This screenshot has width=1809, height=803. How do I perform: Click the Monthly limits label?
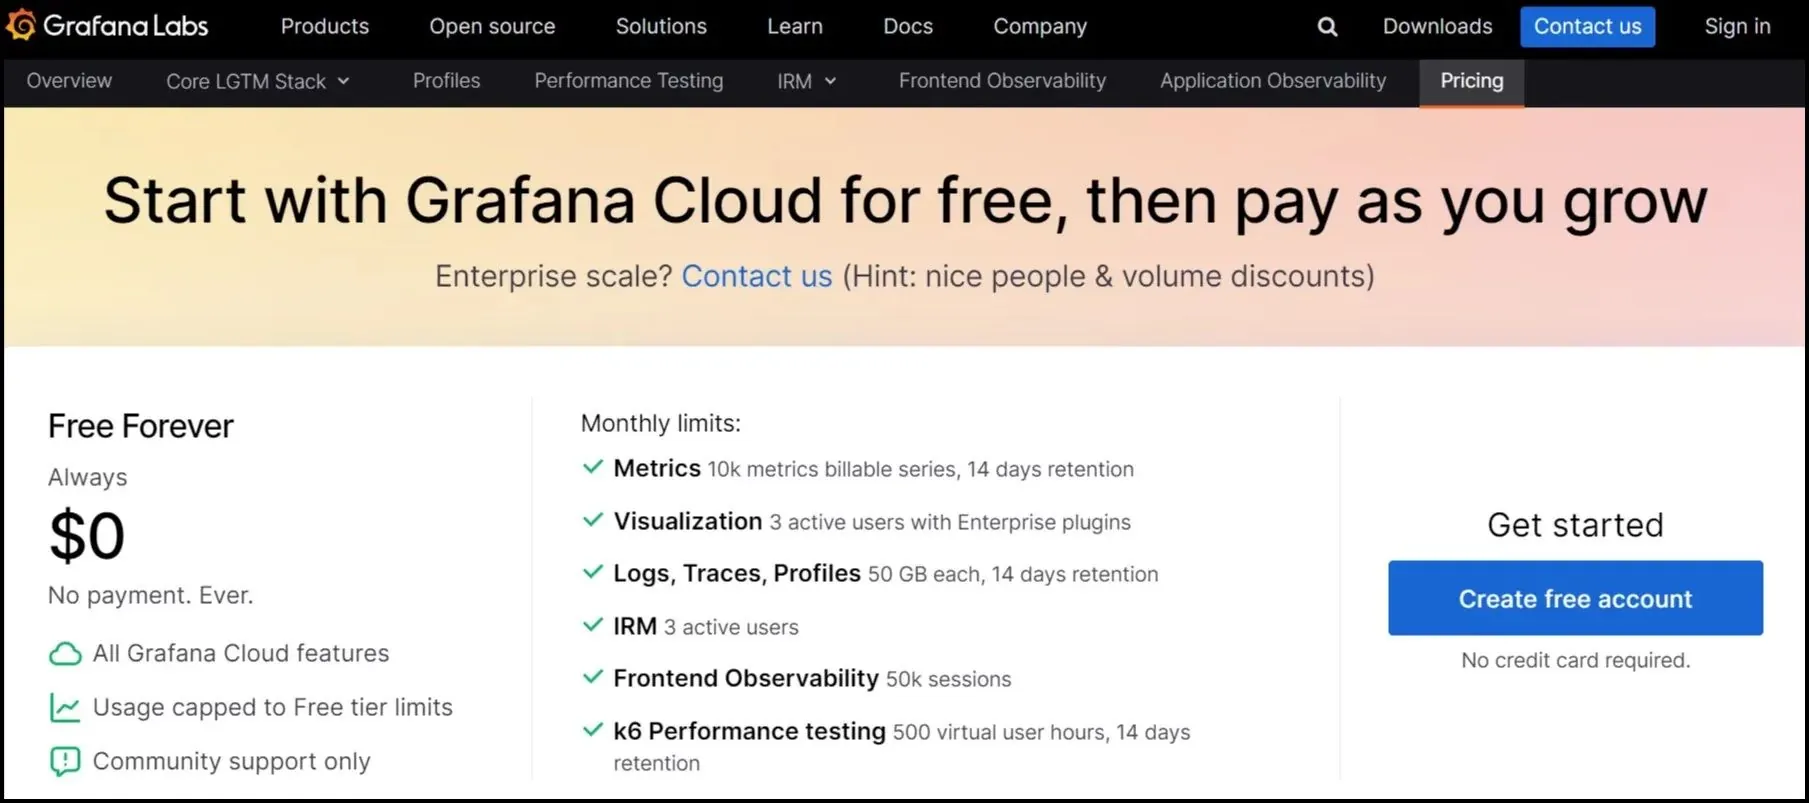661,424
